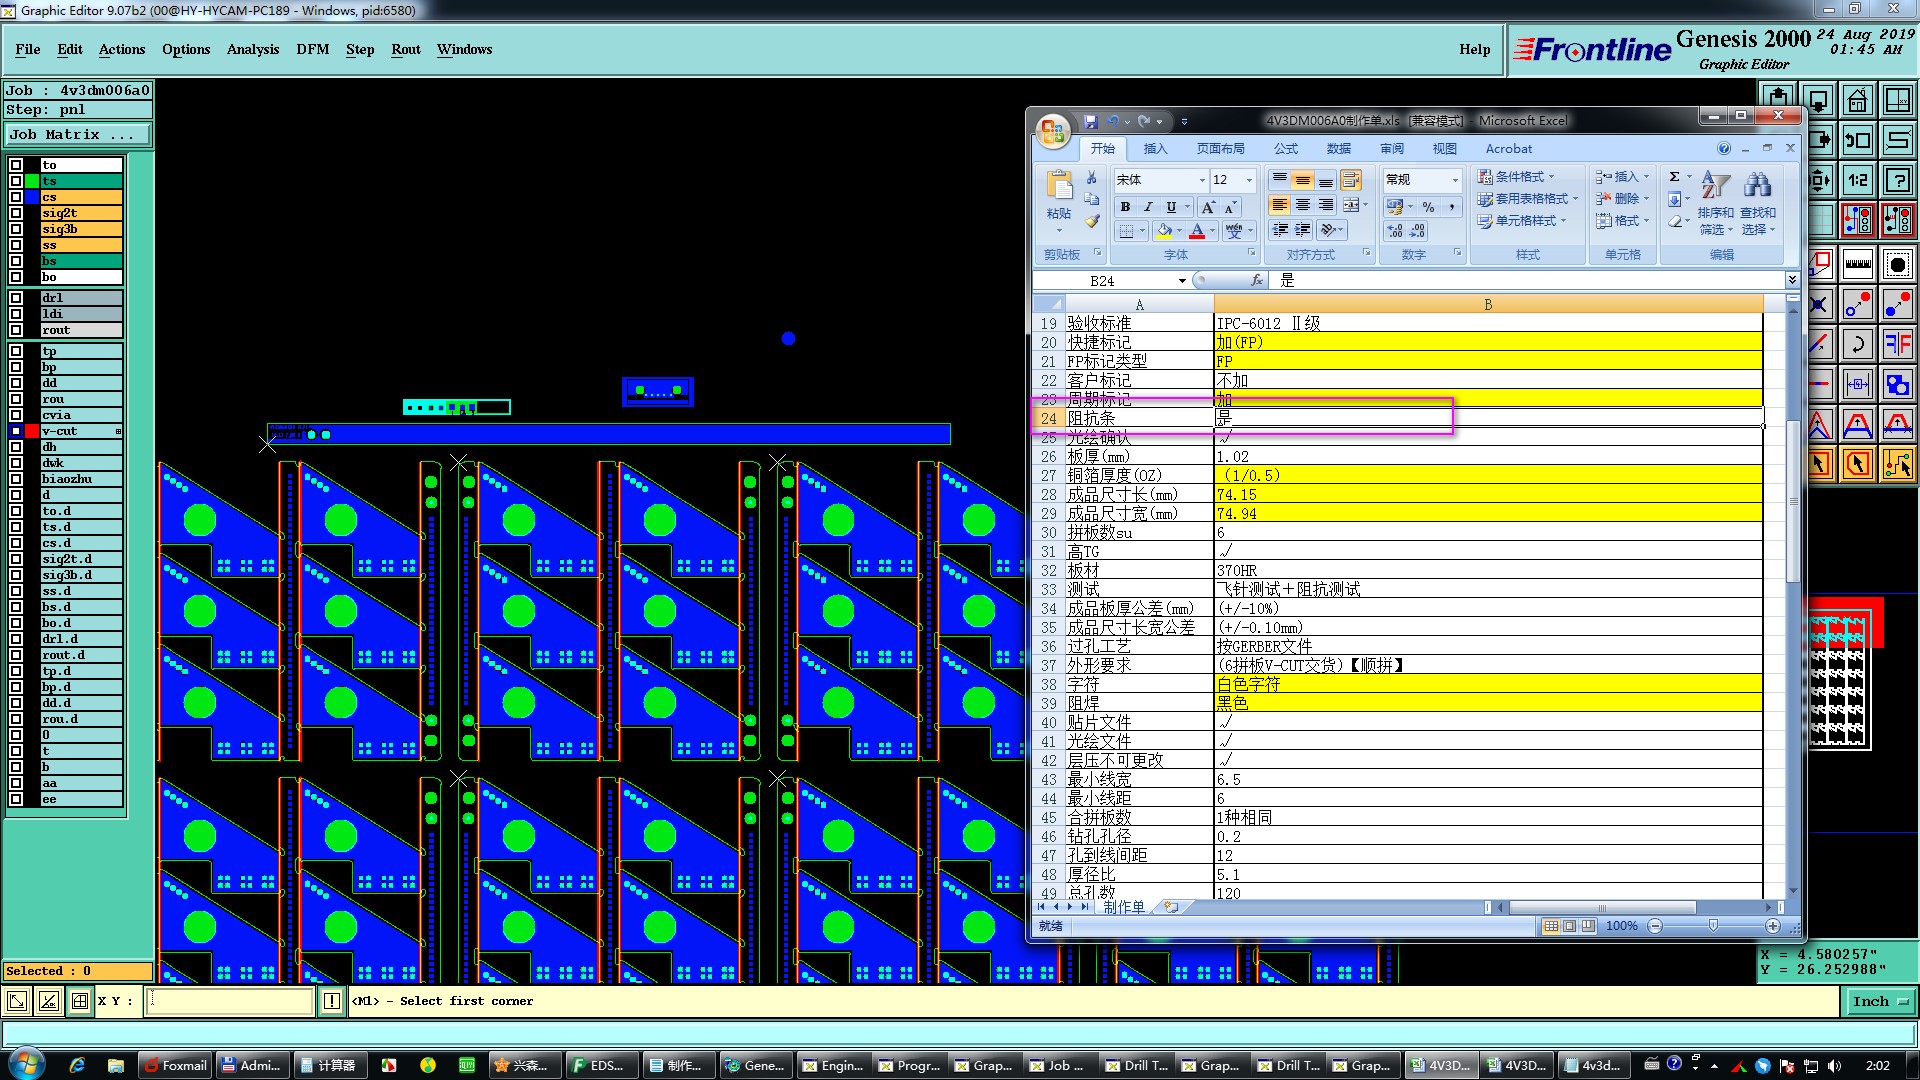Click the 制作单 sheet tab
This screenshot has height=1080, width=1920.
pyautogui.click(x=1123, y=907)
